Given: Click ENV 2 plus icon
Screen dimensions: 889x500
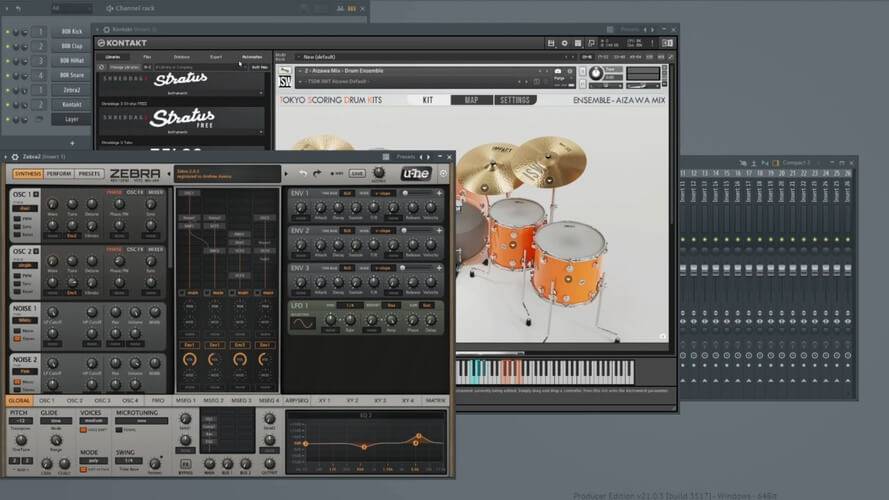Looking at the screenshot, I should 439,231.
